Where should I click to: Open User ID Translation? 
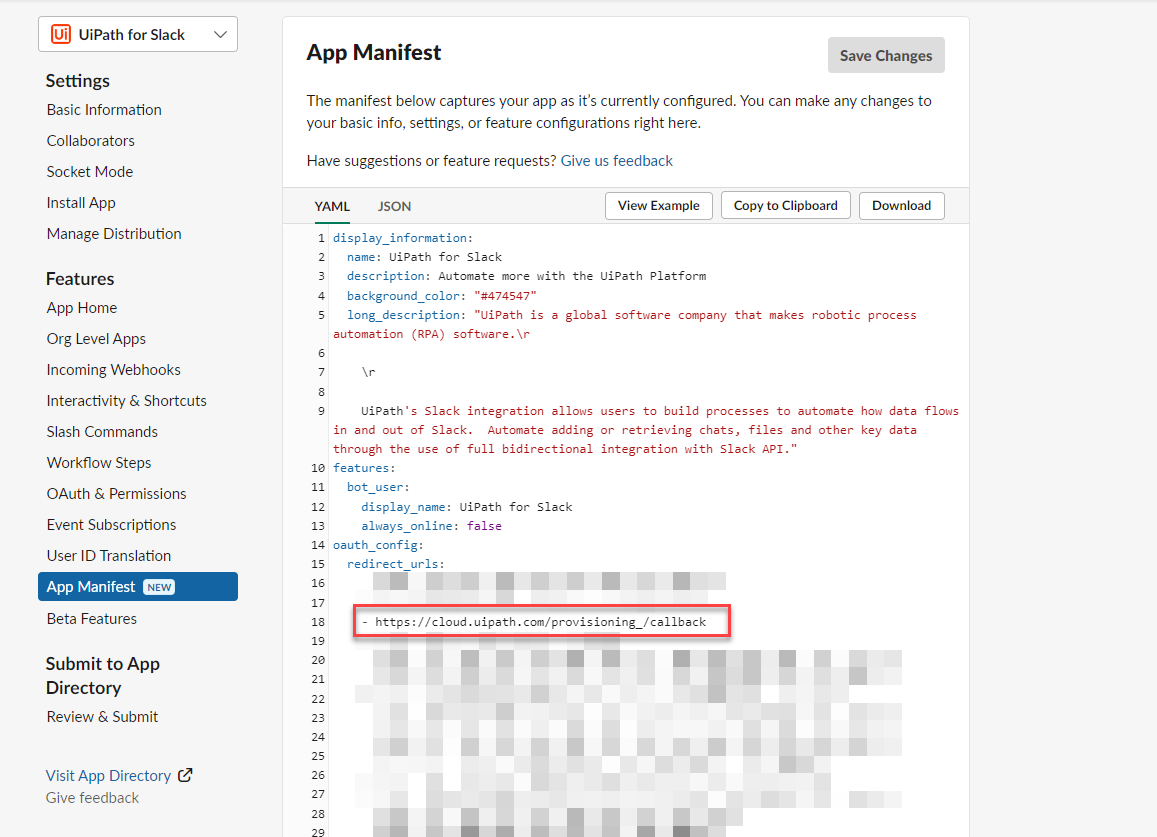click(x=108, y=556)
